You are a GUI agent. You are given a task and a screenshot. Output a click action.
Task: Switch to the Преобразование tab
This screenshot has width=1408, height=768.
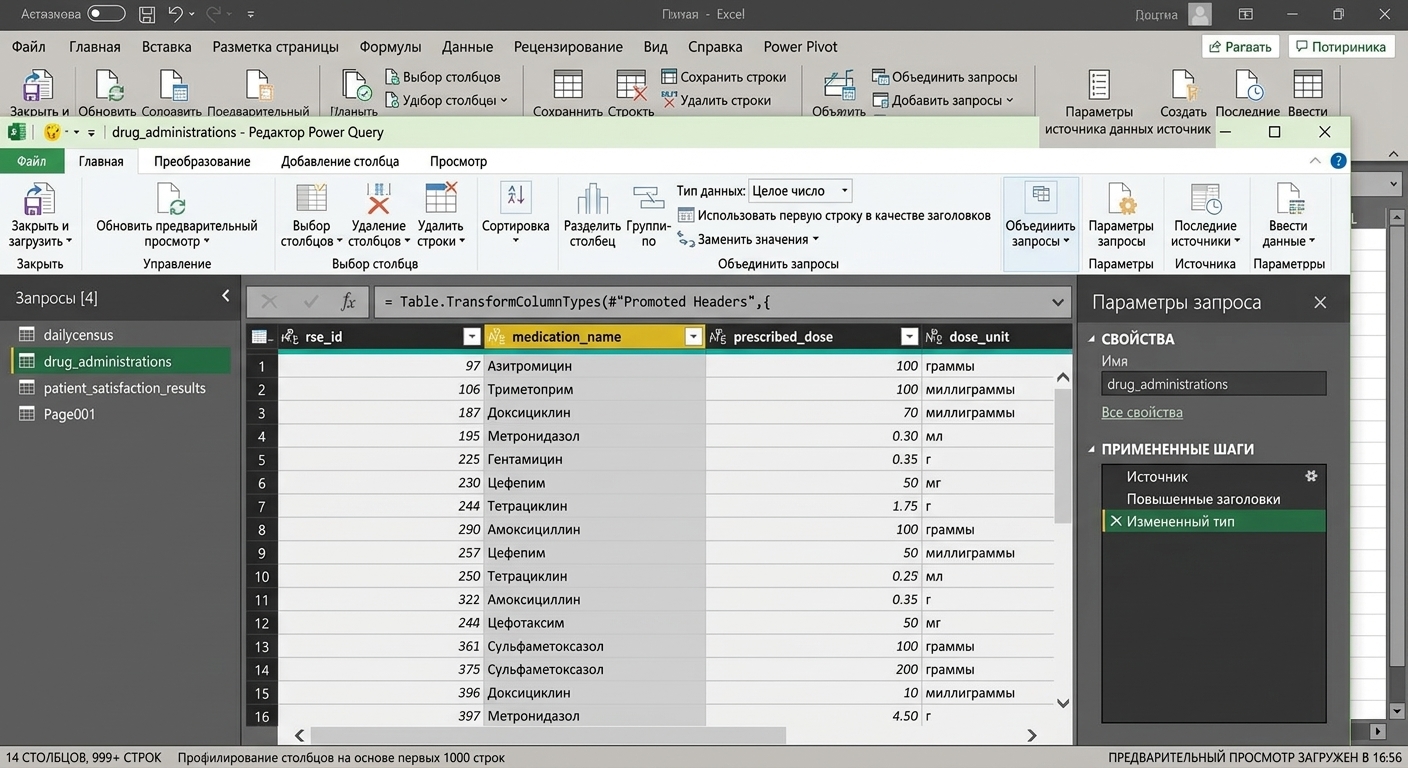(202, 161)
